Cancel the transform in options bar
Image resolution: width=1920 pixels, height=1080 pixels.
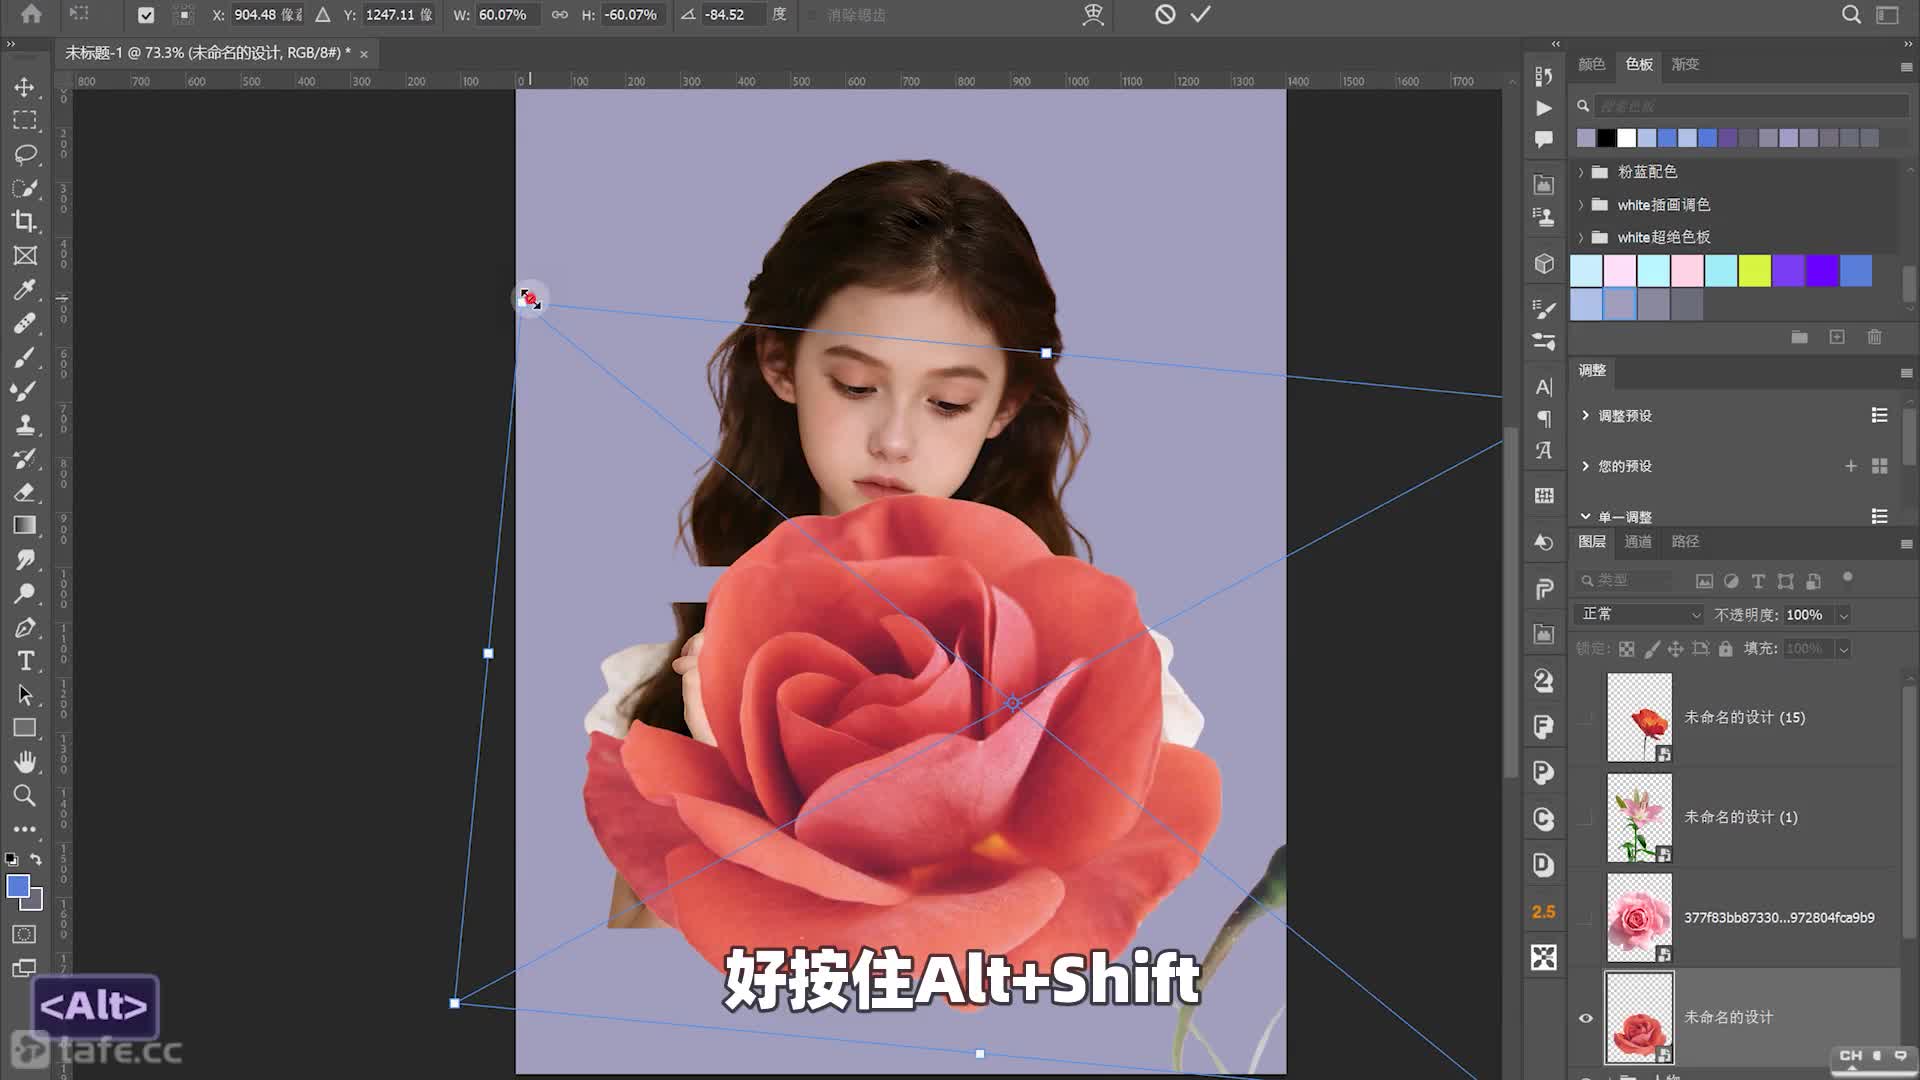pyautogui.click(x=1165, y=14)
